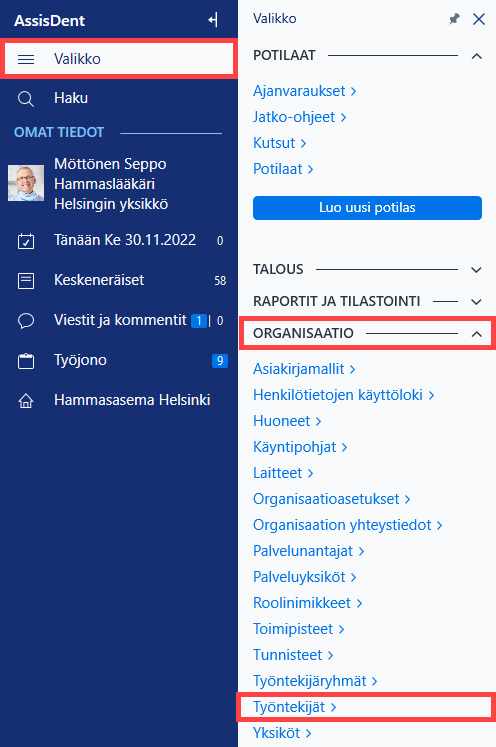Open the Jatko-ohjeet link

[299, 117]
